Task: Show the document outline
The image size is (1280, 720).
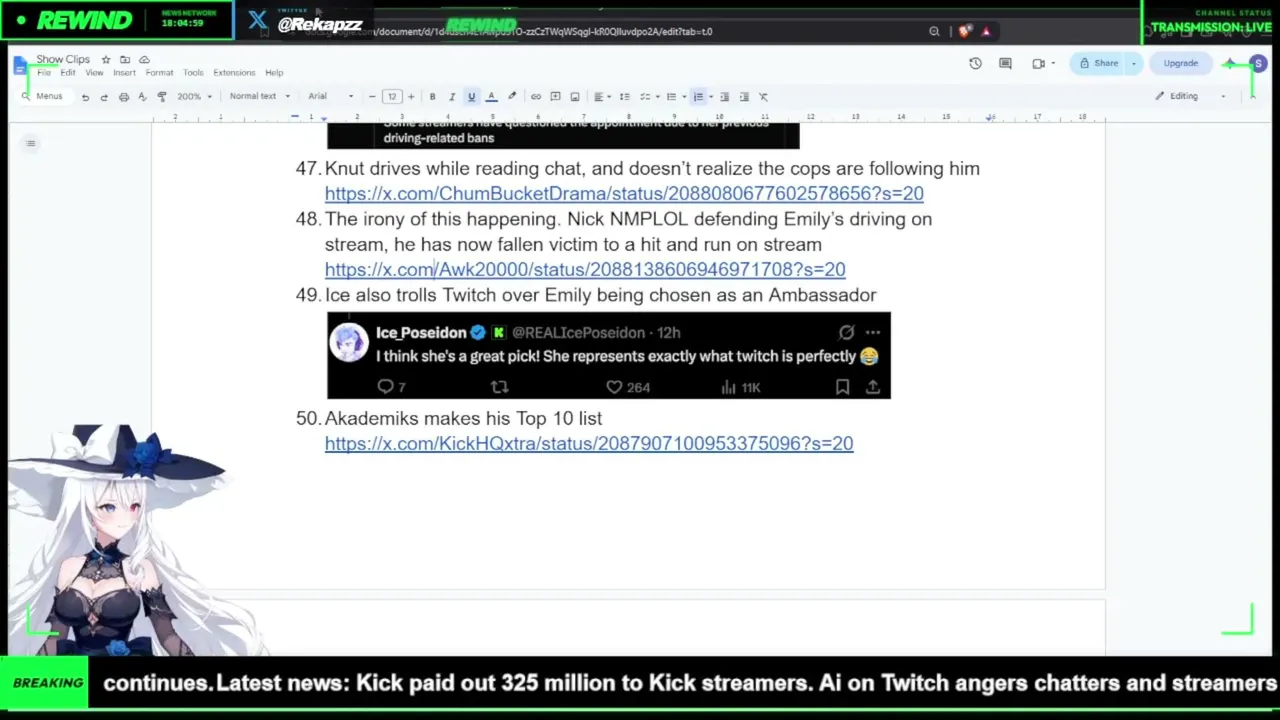Action: click(31, 143)
